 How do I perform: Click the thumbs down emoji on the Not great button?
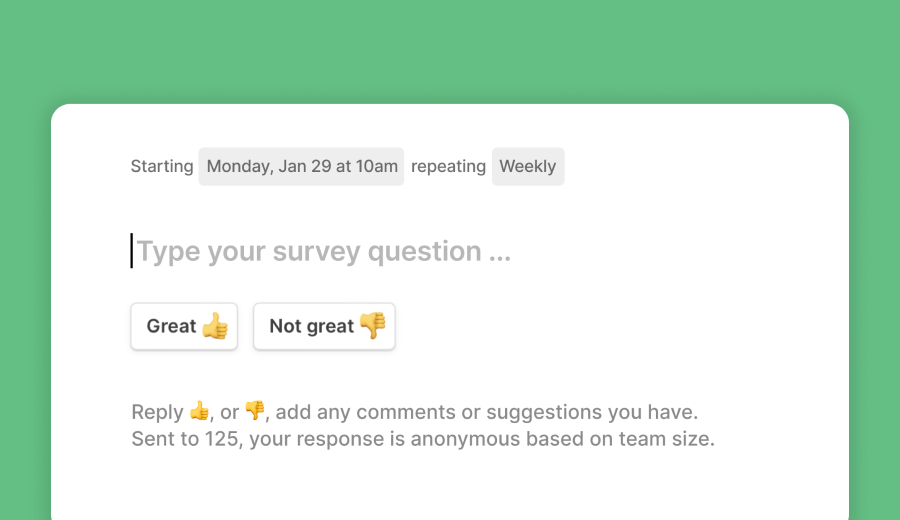(x=372, y=326)
